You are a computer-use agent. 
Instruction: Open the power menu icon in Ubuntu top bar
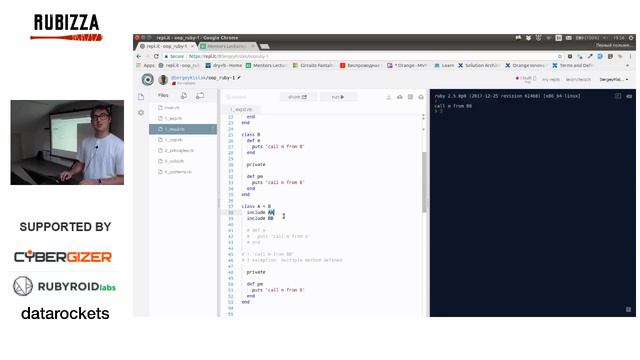coord(631,38)
